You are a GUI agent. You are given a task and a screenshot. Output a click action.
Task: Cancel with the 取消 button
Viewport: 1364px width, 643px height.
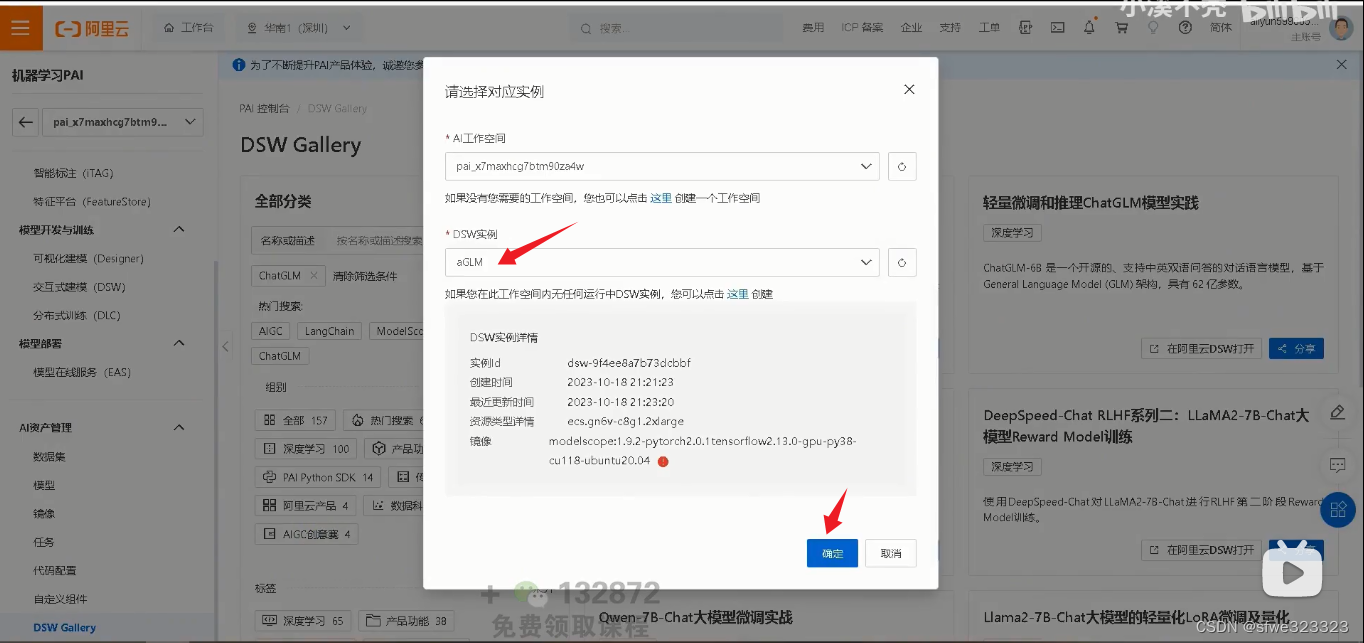tap(891, 553)
